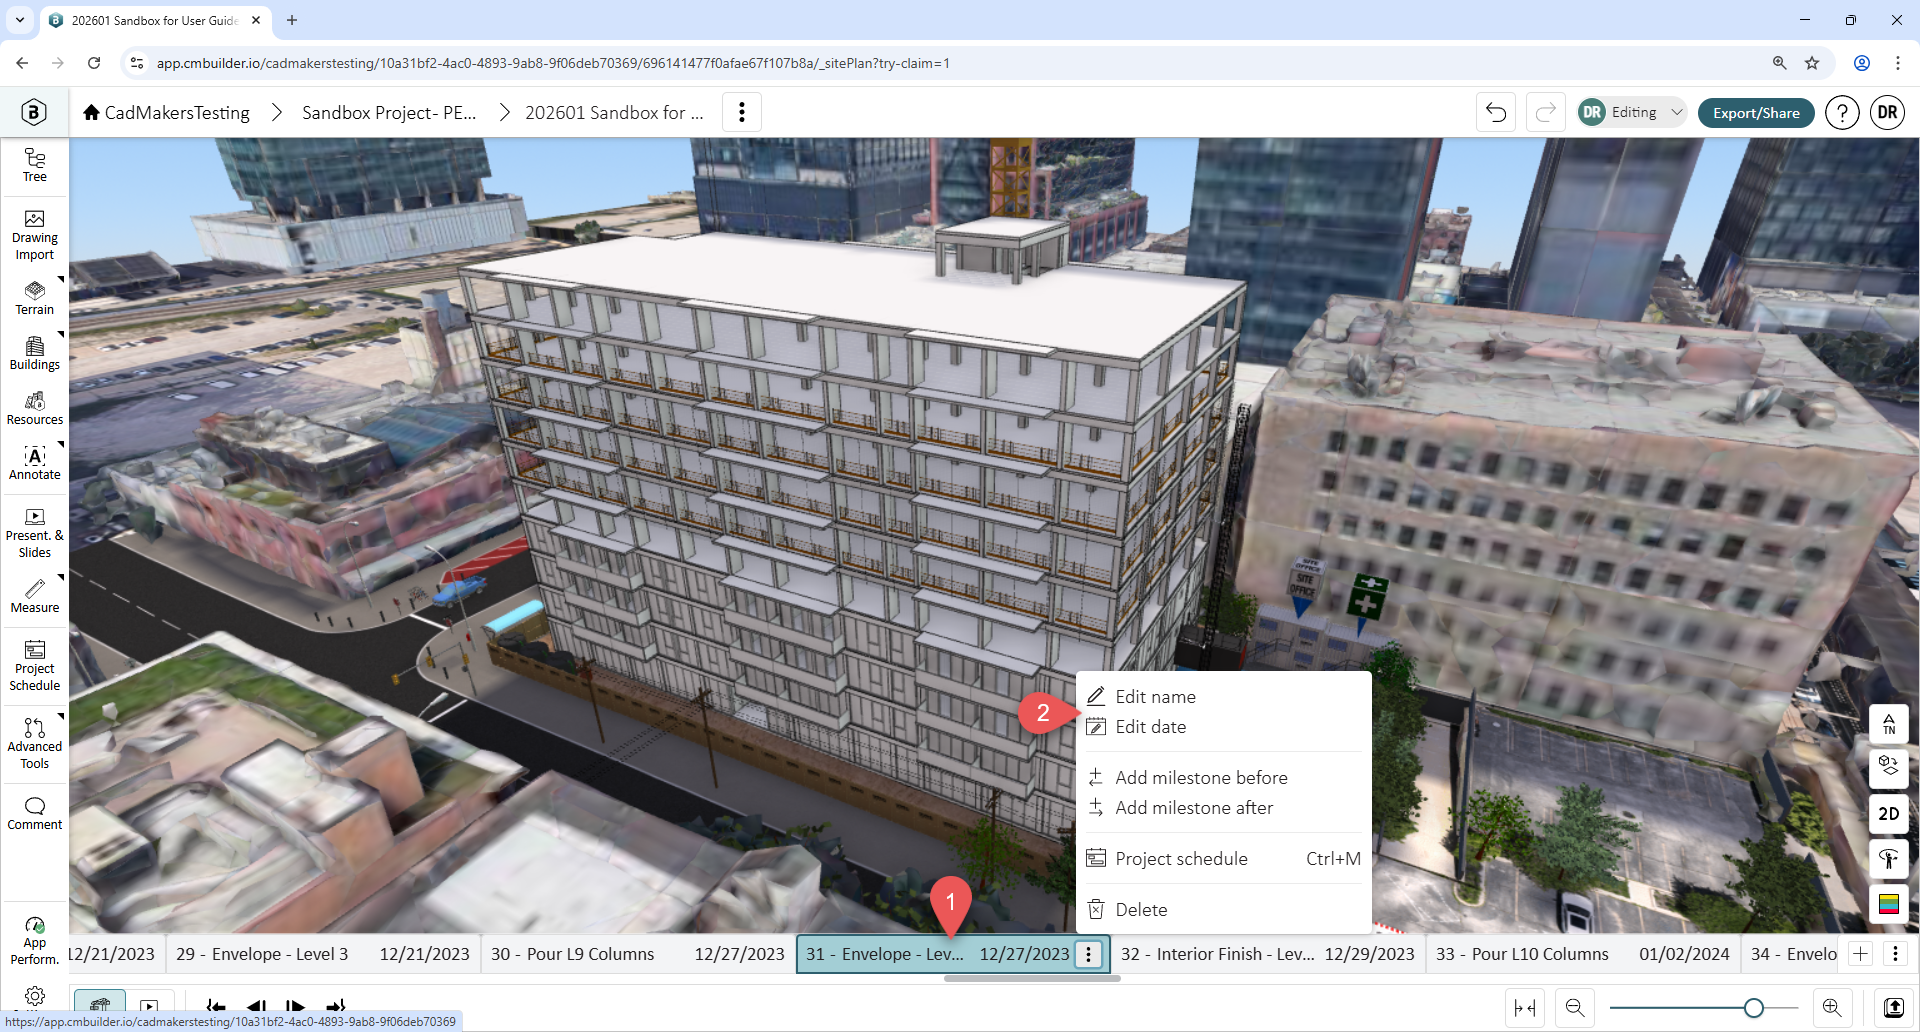
Task: Go back in browser history
Action: click(x=22, y=63)
